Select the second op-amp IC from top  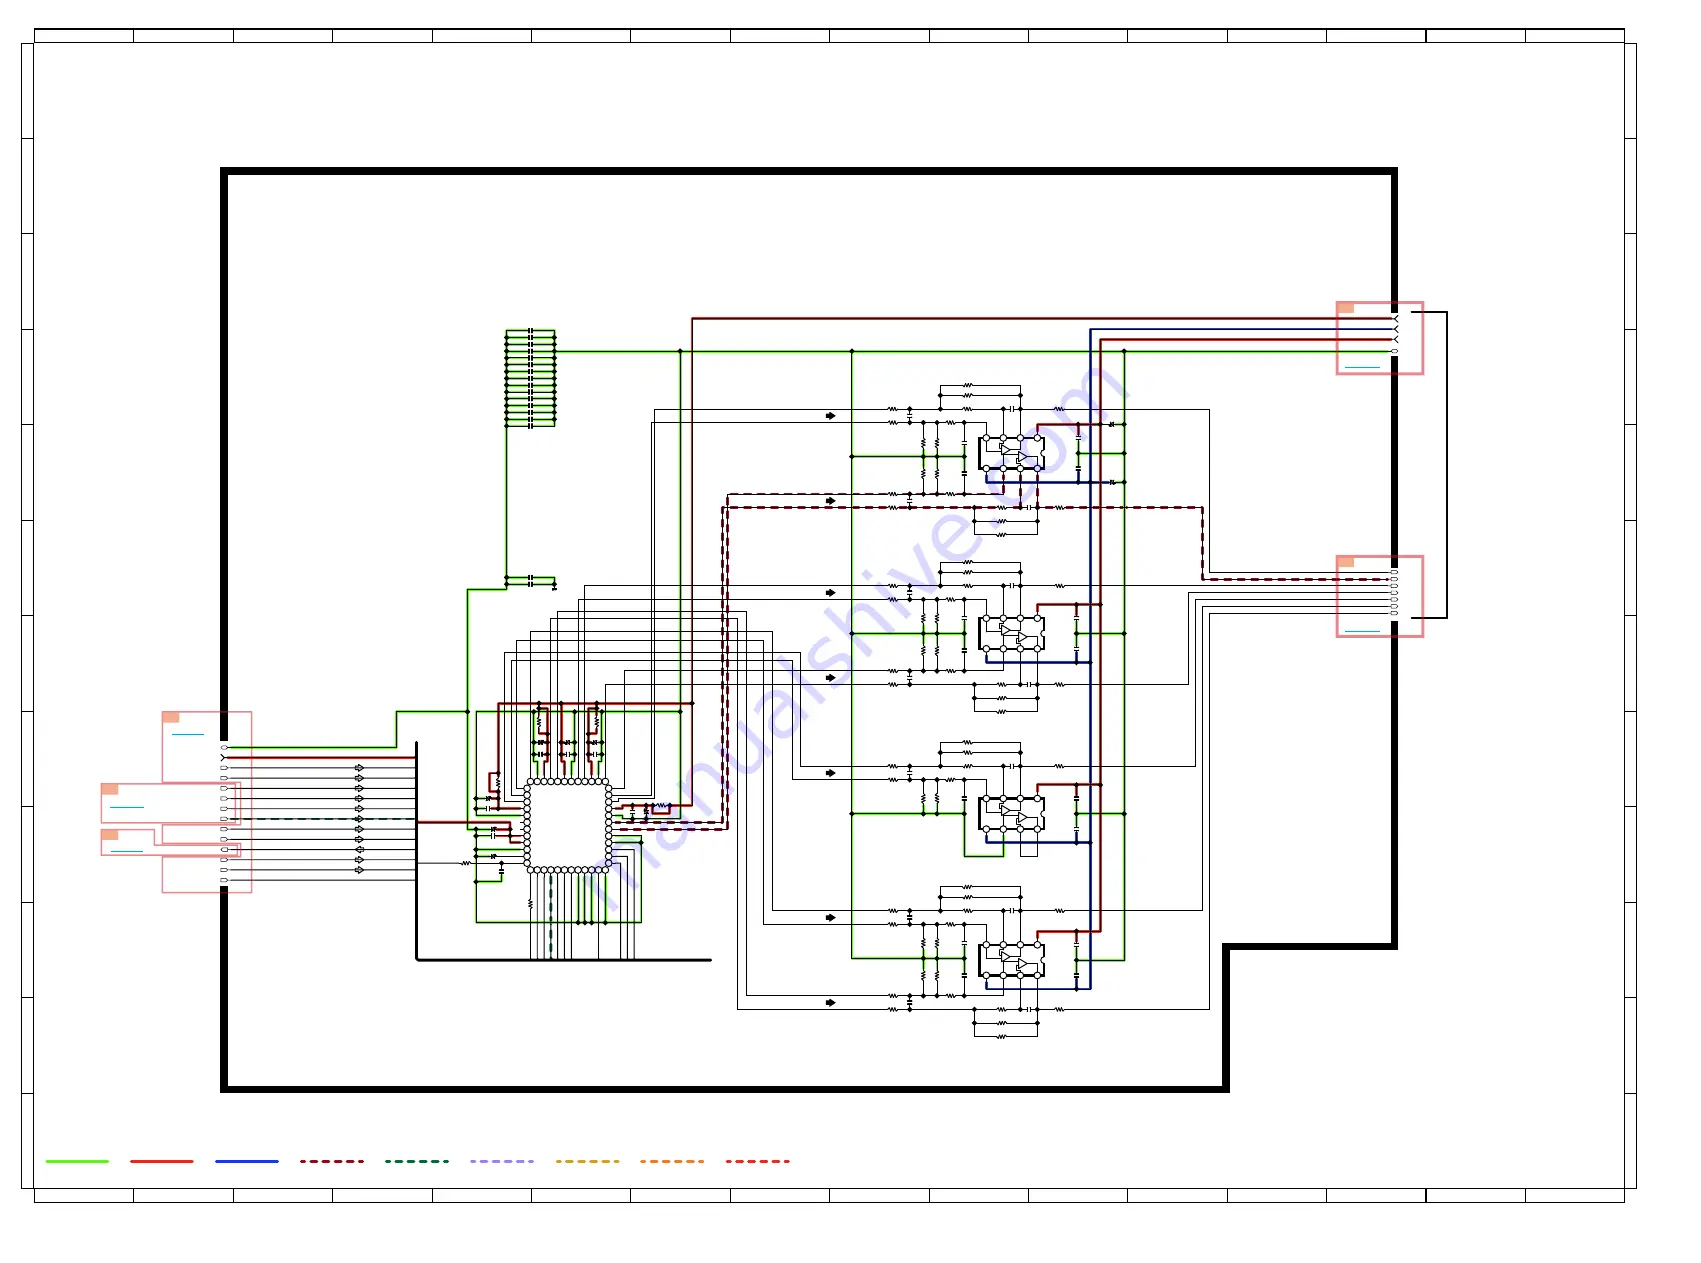pyautogui.click(x=1012, y=633)
